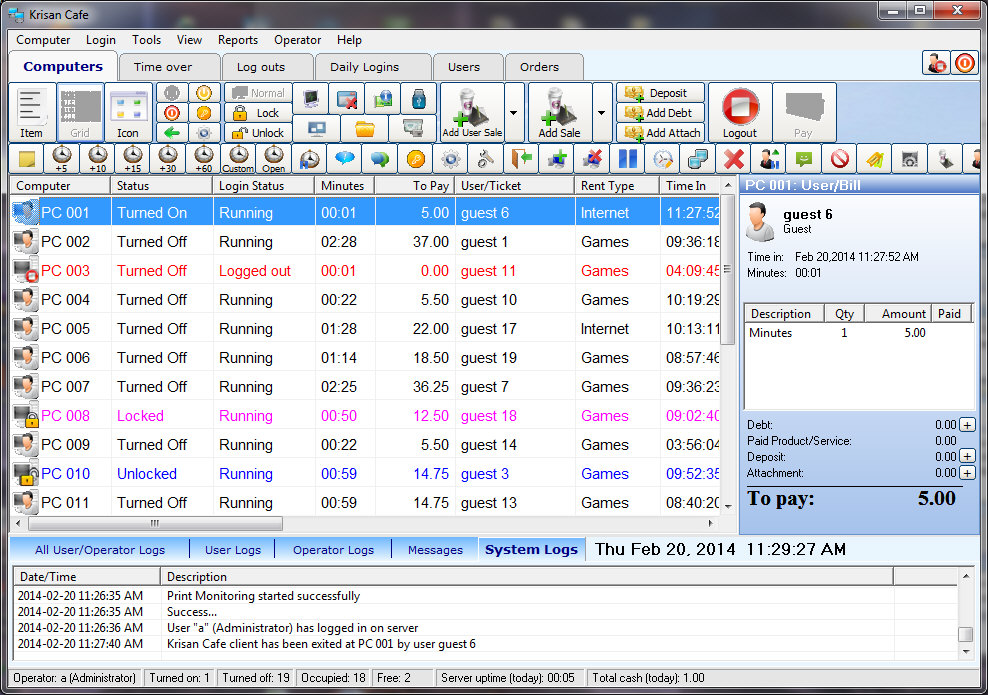Screen dimensions: 988x695
Task: Select the PC 010 Unlocked row
Action: (x=365, y=474)
